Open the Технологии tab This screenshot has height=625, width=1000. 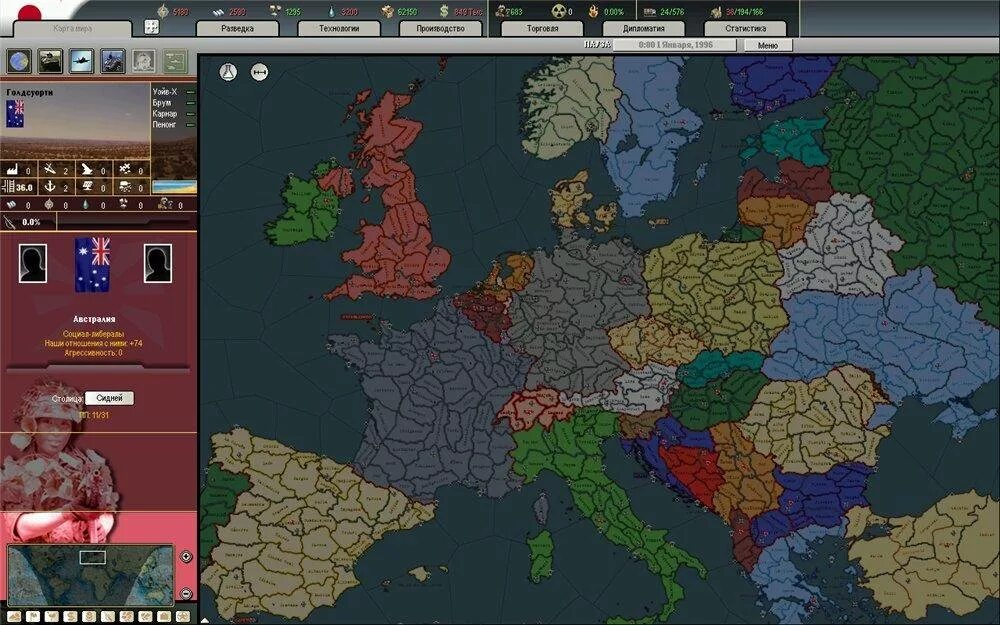(x=339, y=29)
